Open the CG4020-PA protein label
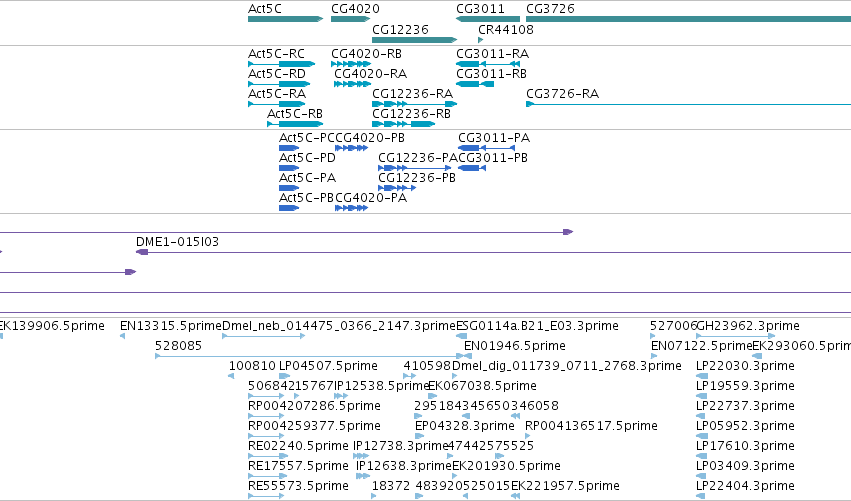This screenshot has height=501, width=851. click(x=371, y=198)
